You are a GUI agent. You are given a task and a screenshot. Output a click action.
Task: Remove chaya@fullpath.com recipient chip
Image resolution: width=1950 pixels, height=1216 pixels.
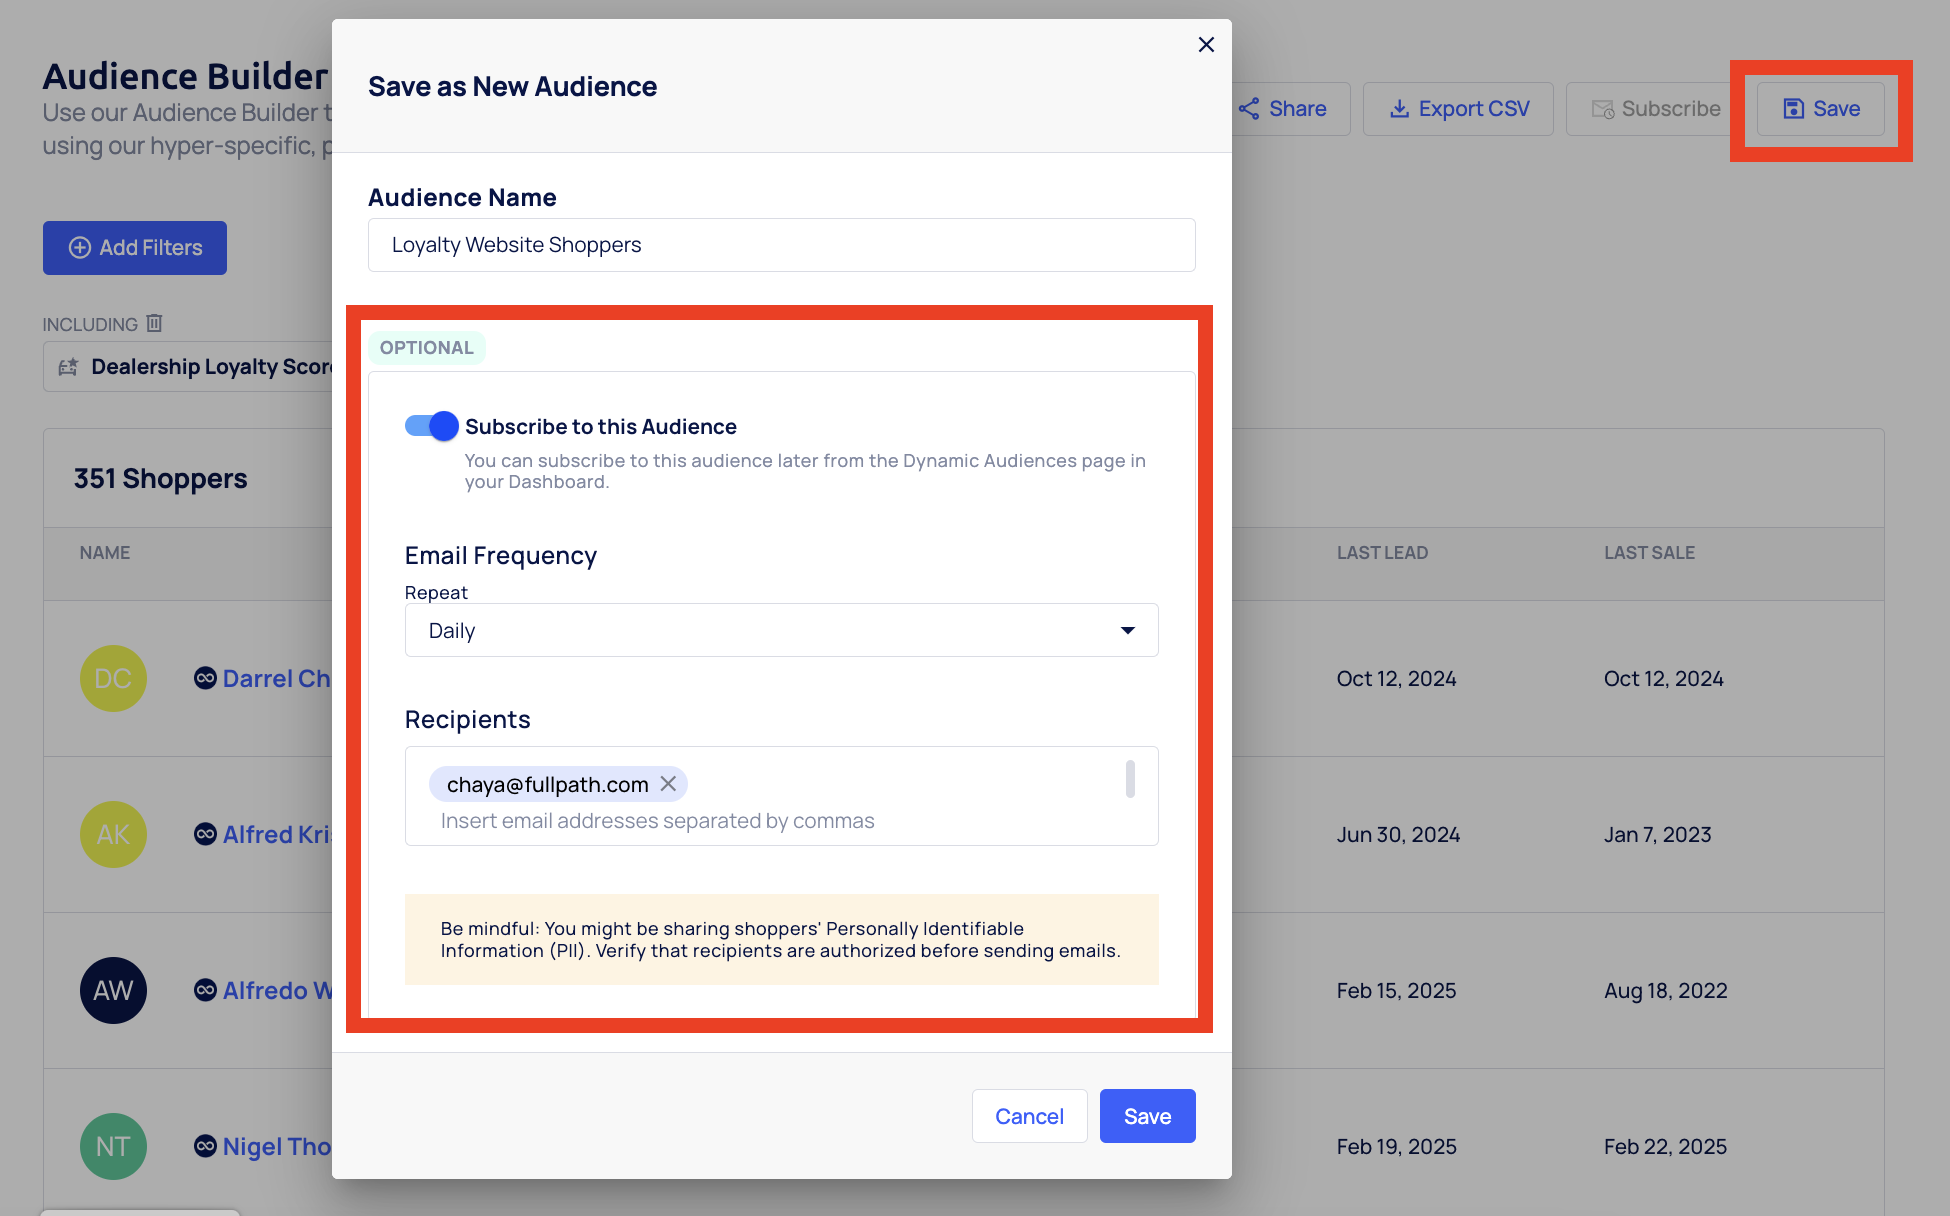[668, 784]
